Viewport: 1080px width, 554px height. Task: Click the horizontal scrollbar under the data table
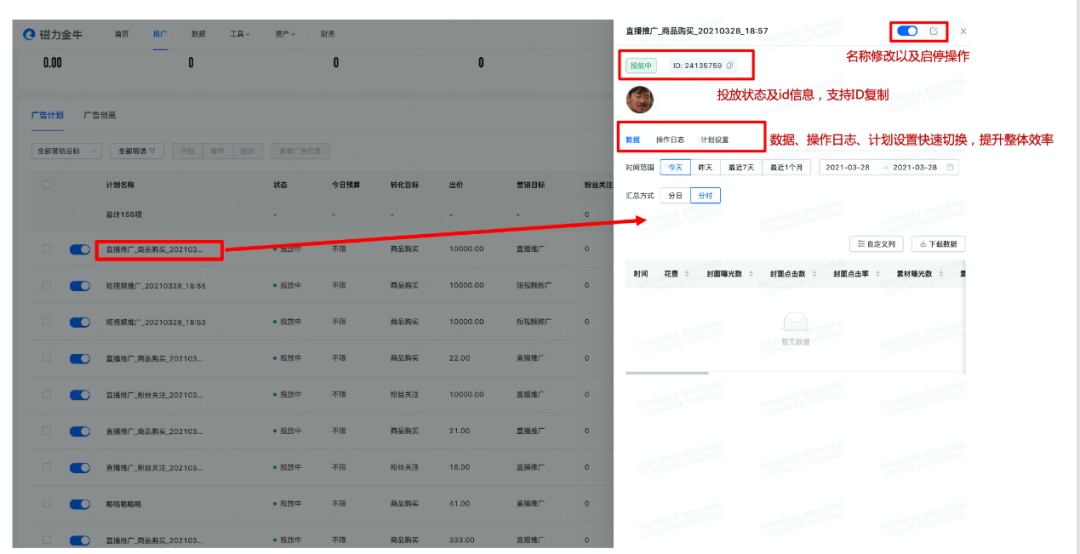click(667, 373)
